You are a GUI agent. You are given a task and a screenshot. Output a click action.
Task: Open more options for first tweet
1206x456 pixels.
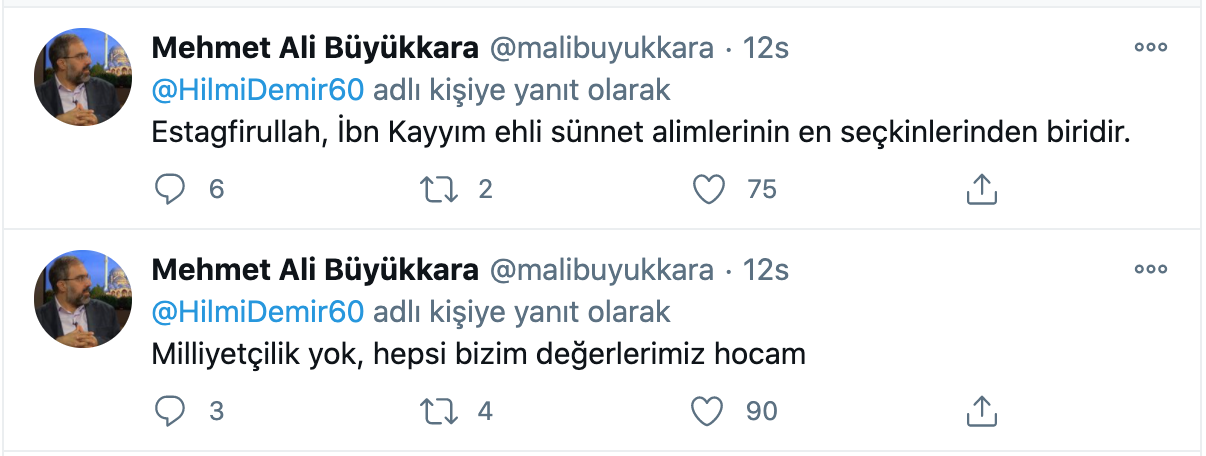pos(1150,48)
